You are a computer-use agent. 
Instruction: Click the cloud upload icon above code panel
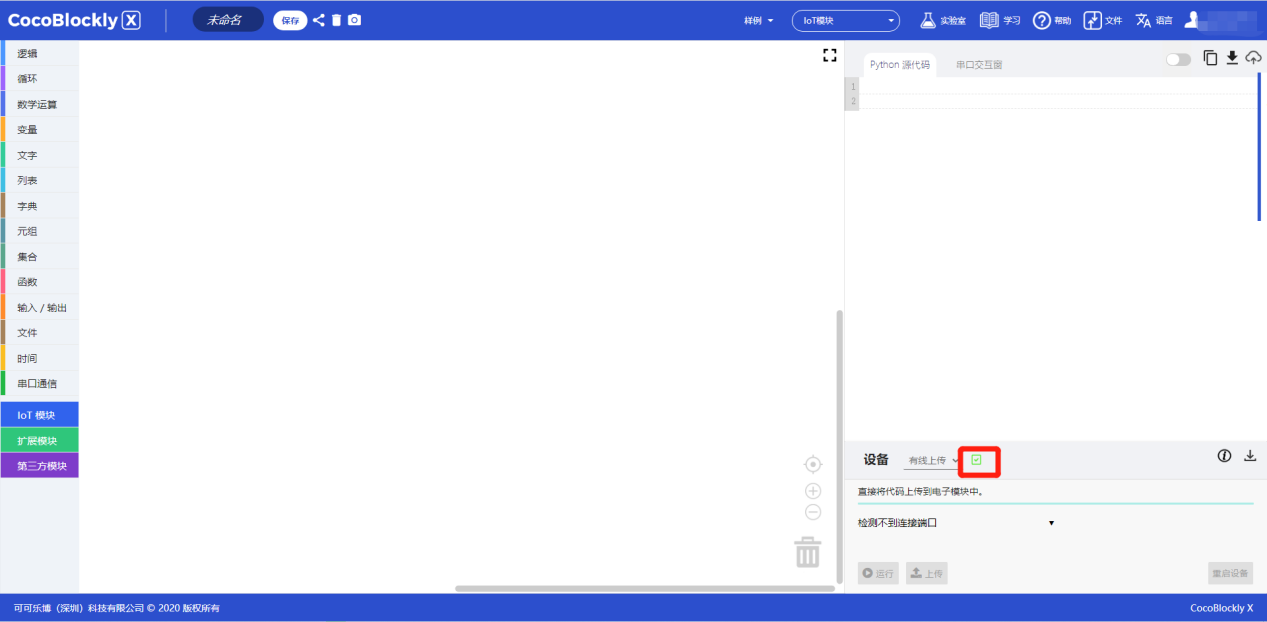pos(1253,58)
